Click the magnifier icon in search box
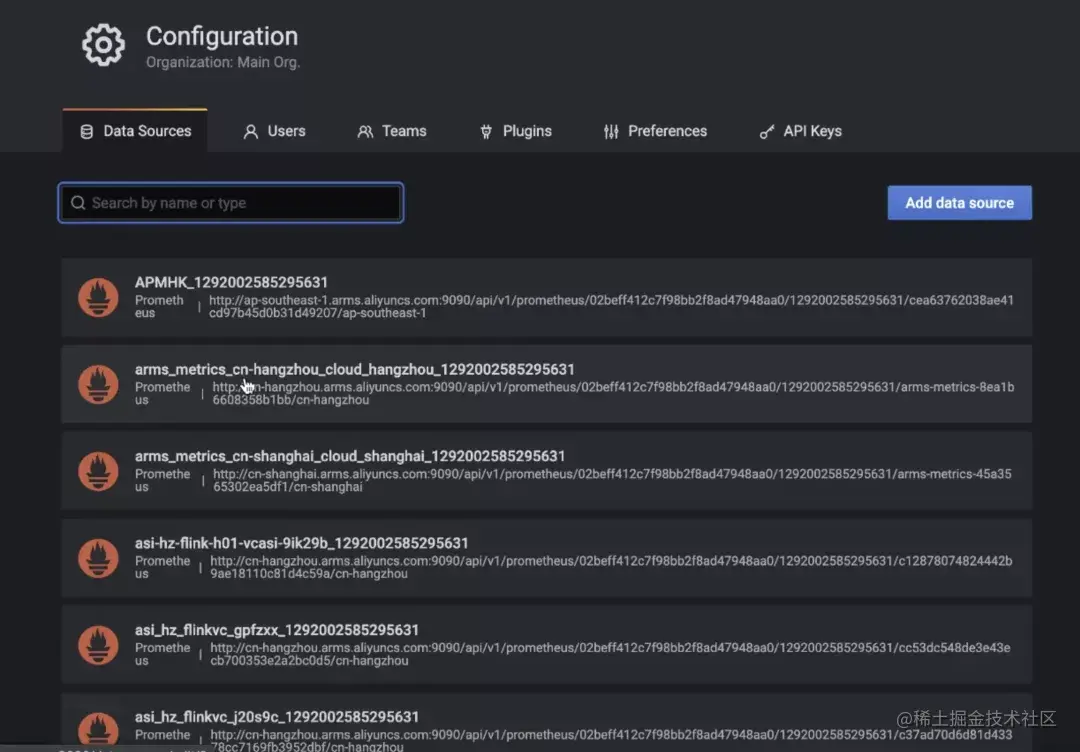 point(78,202)
